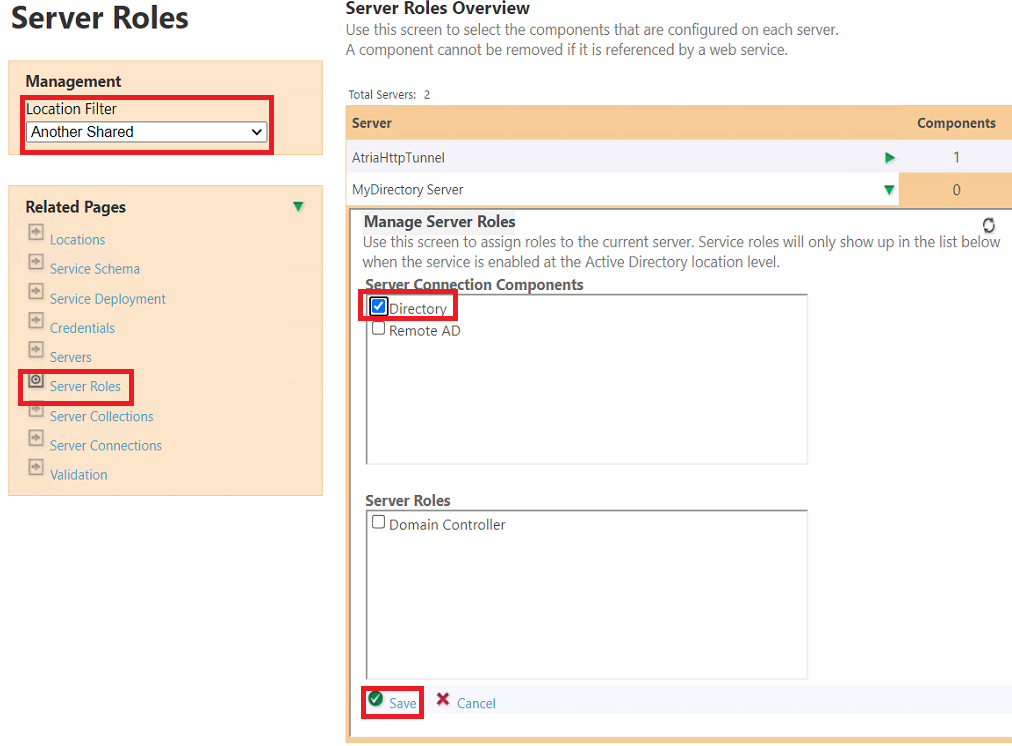The width and height of the screenshot is (1012, 746).
Task: Go to the Service Deployment page
Action: pyautogui.click(x=108, y=299)
